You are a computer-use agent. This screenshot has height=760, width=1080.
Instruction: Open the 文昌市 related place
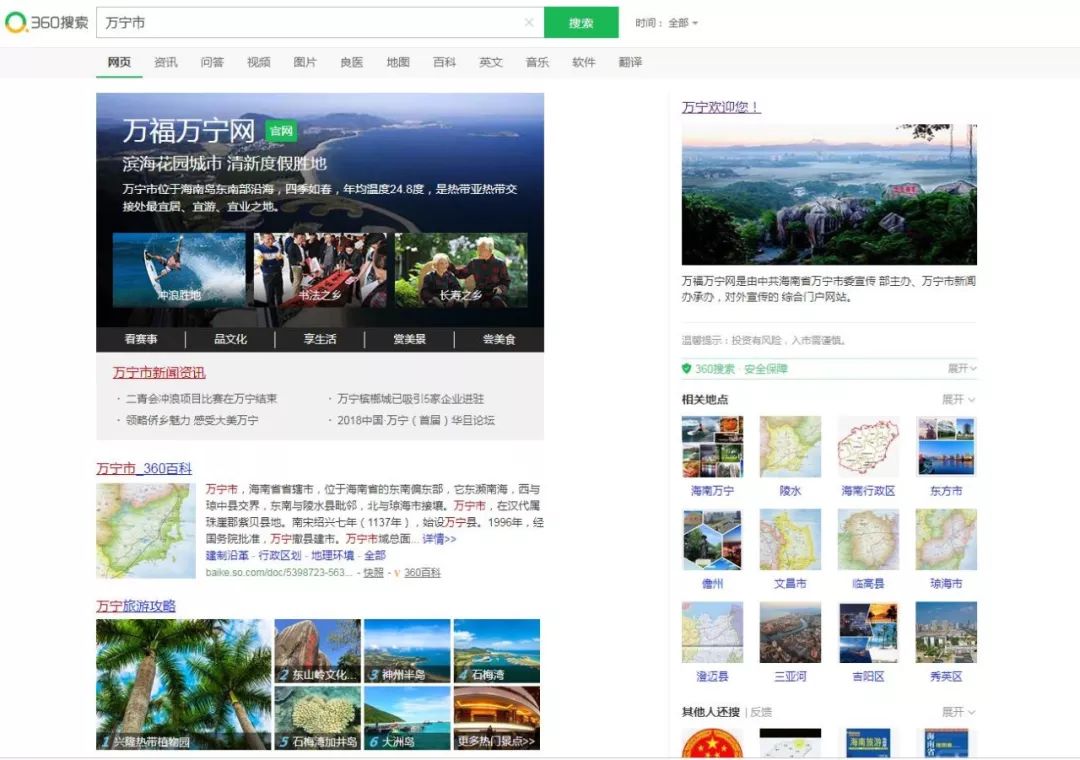[x=790, y=549]
